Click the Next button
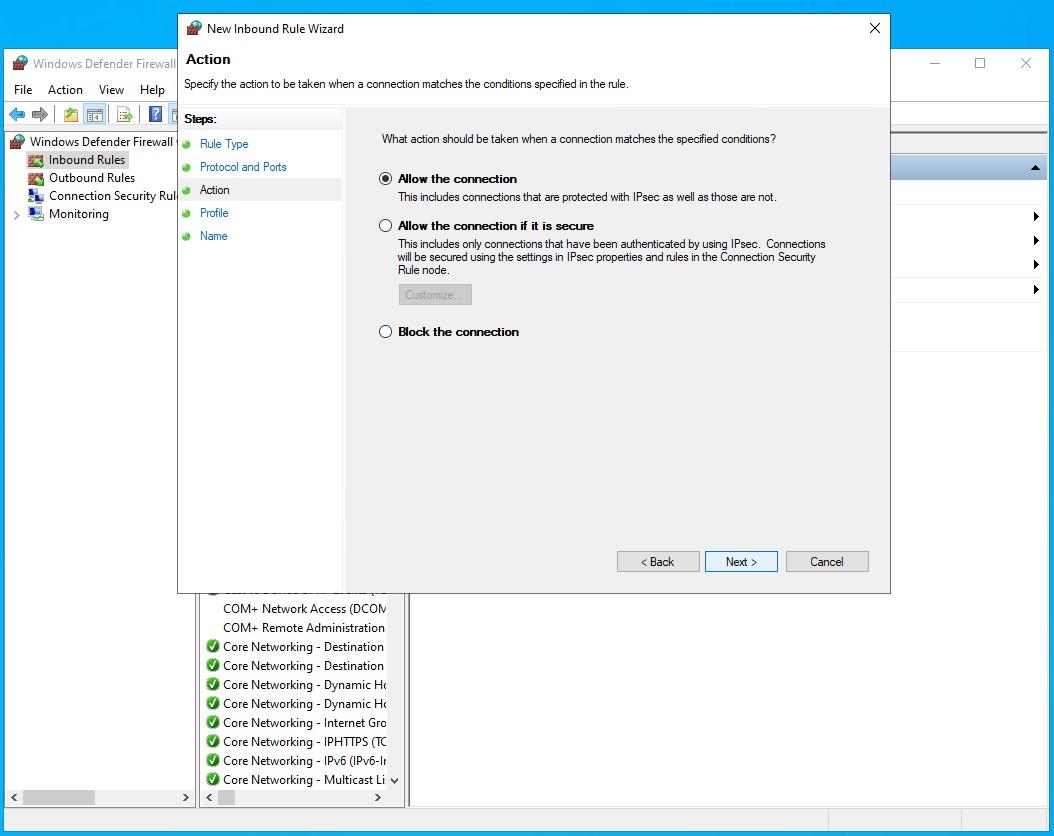 point(741,562)
